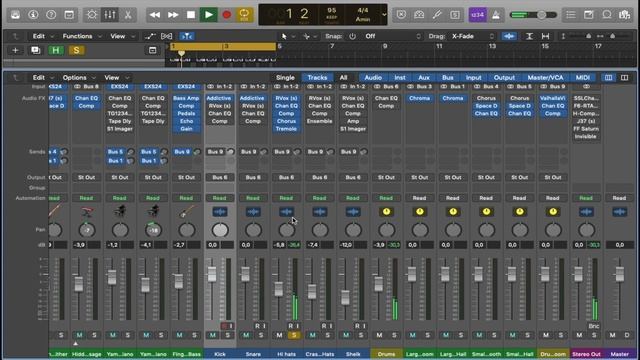Click the red Record button
This screenshot has height=360, width=640.
pyautogui.click(x=227, y=15)
